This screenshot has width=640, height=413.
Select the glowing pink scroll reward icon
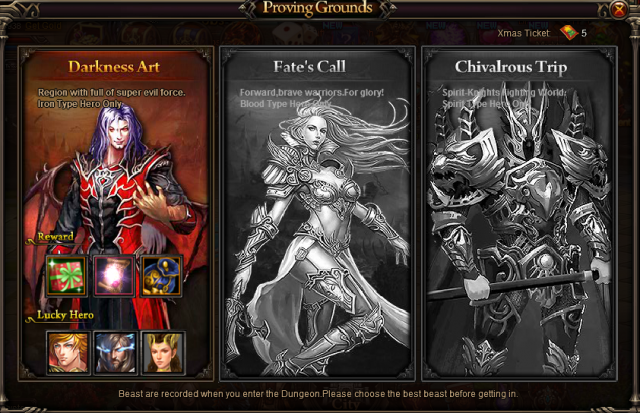(114, 276)
